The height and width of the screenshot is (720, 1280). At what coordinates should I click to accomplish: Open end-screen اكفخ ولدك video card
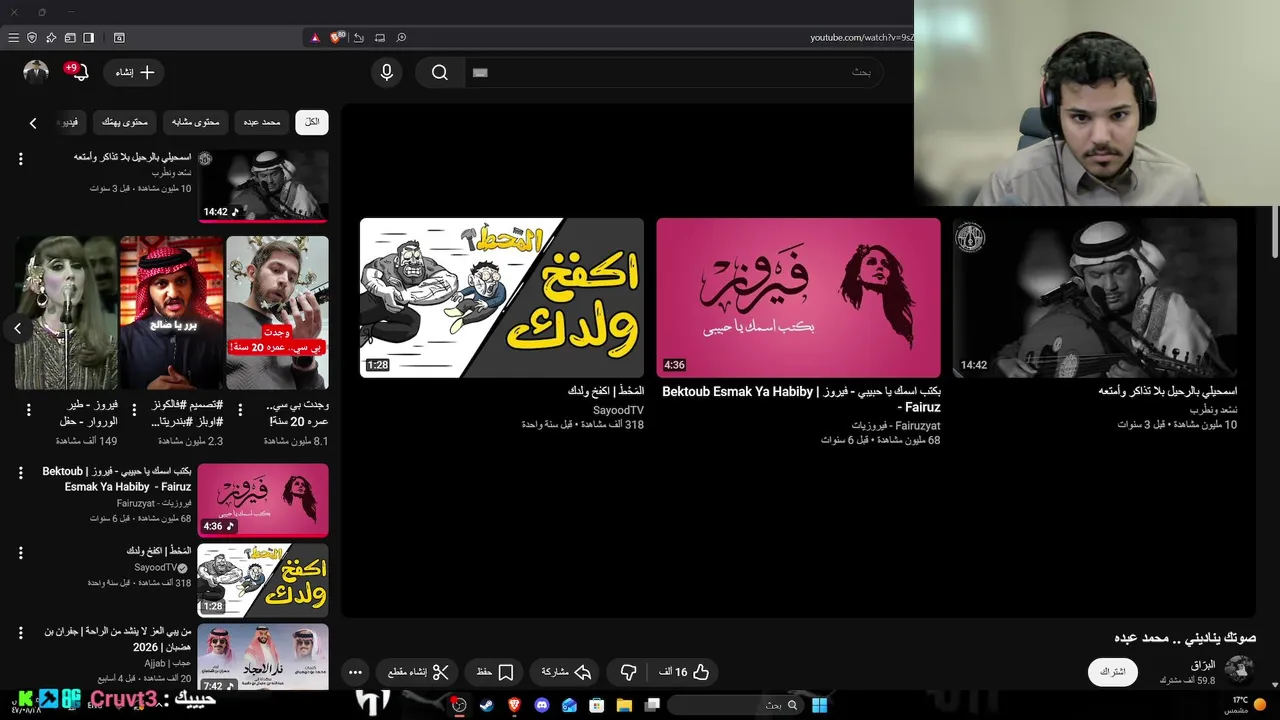(x=502, y=298)
